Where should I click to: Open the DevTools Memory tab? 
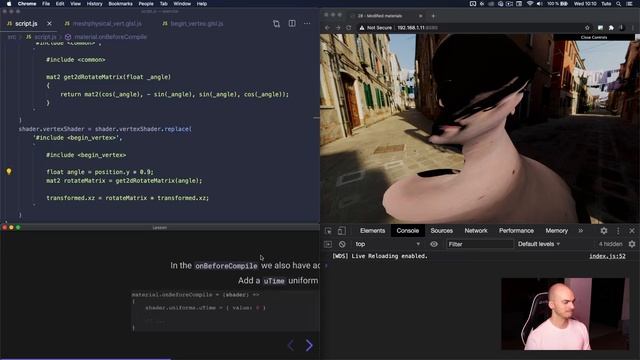click(x=556, y=231)
